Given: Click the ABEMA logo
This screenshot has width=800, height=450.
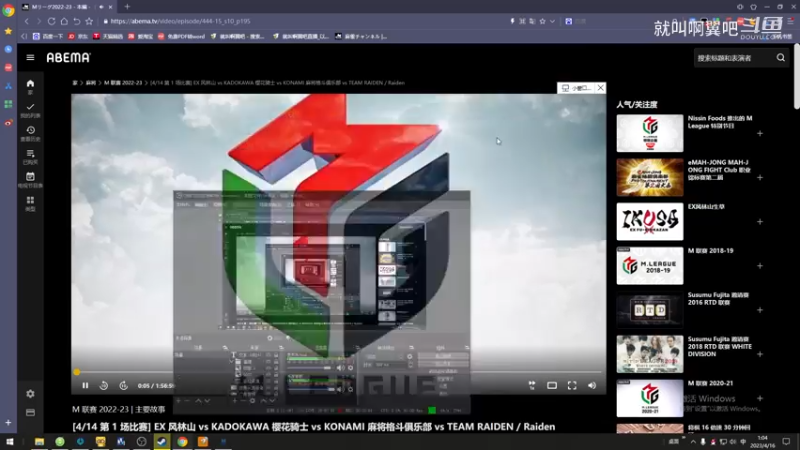Looking at the screenshot, I should coord(68,58).
